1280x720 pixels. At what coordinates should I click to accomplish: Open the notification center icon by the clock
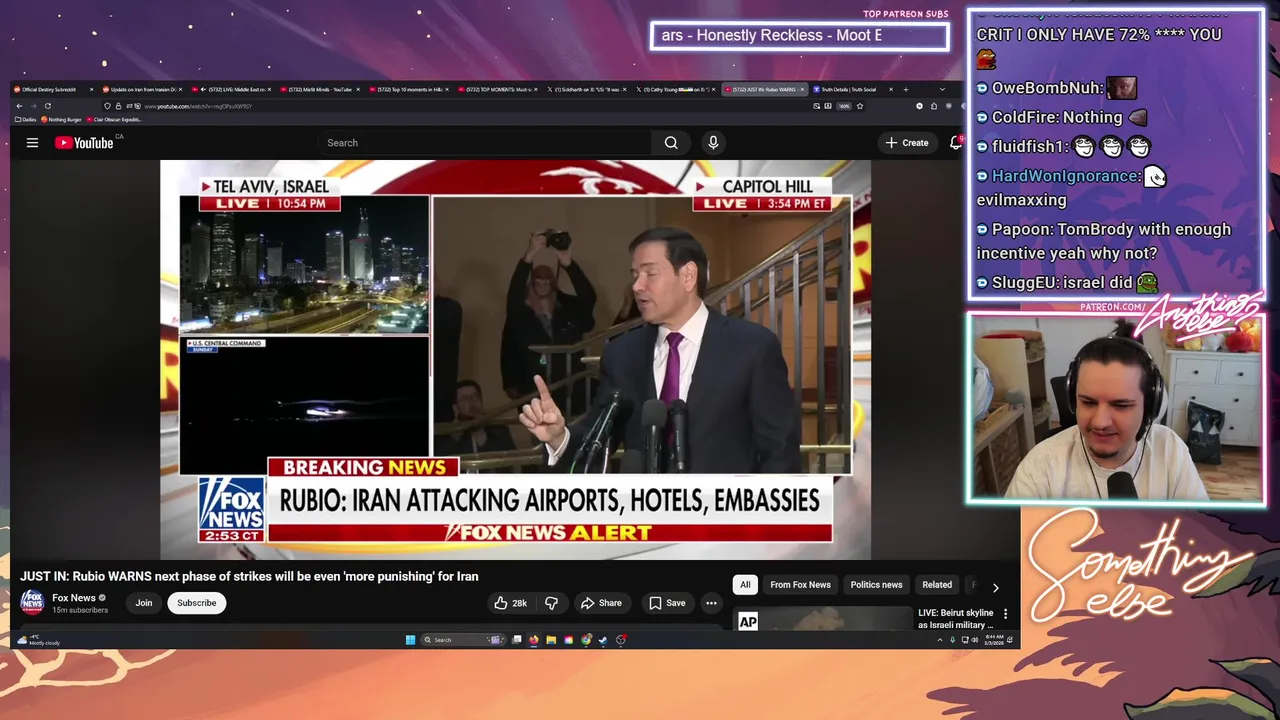1010,640
